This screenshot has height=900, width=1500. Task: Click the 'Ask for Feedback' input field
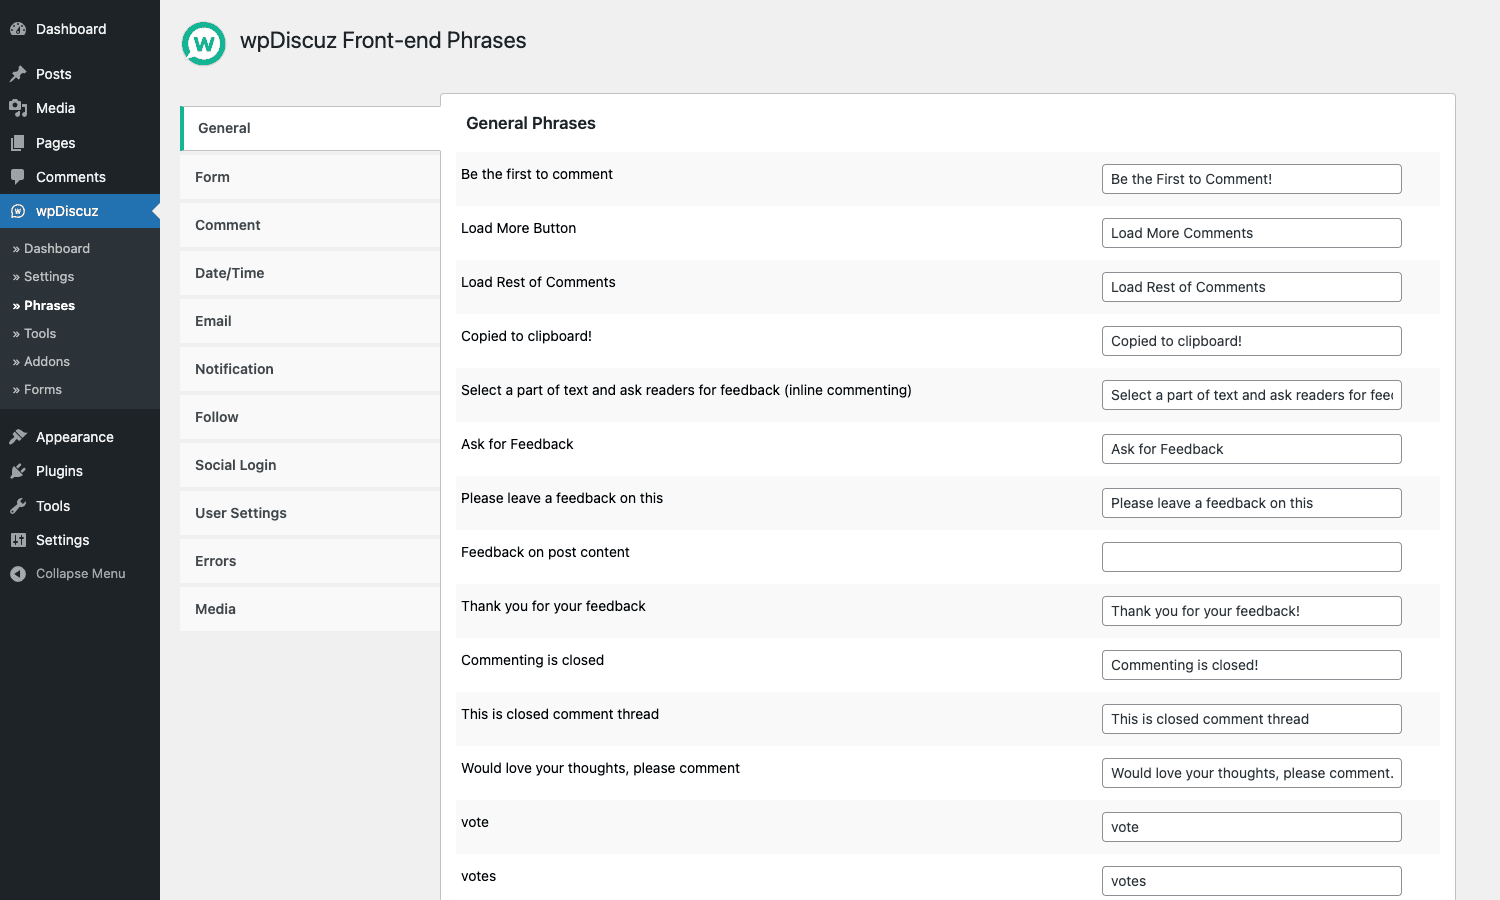coord(1252,449)
